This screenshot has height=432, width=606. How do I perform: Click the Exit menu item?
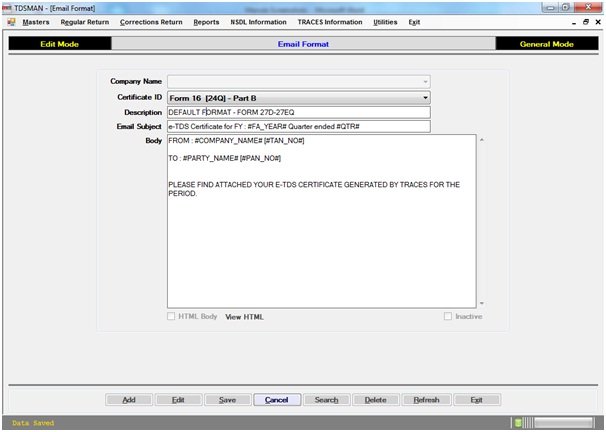click(414, 22)
